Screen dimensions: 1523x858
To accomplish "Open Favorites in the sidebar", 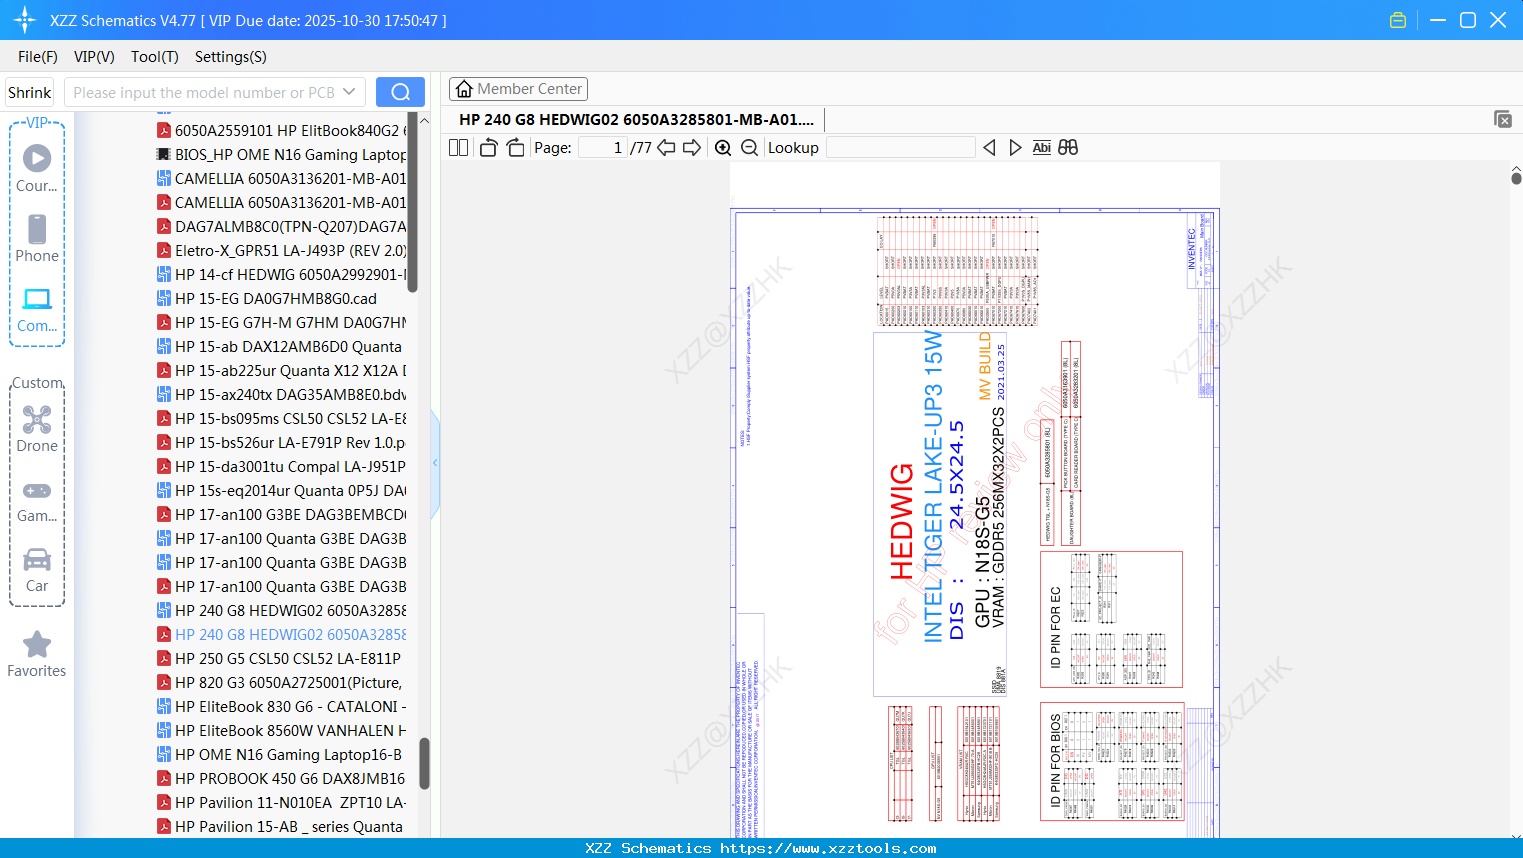I will pyautogui.click(x=37, y=655).
